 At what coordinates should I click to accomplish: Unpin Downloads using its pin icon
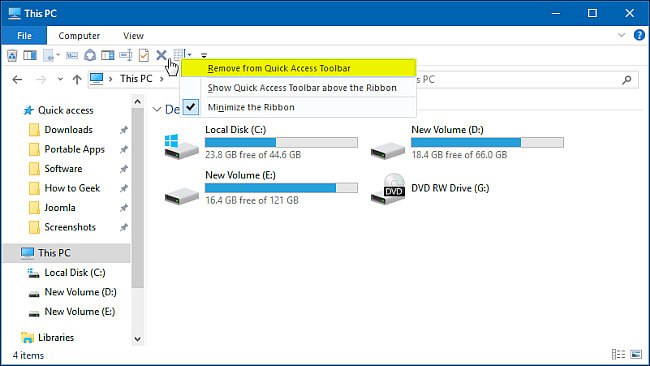pyautogui.click(x=124, y=130)
